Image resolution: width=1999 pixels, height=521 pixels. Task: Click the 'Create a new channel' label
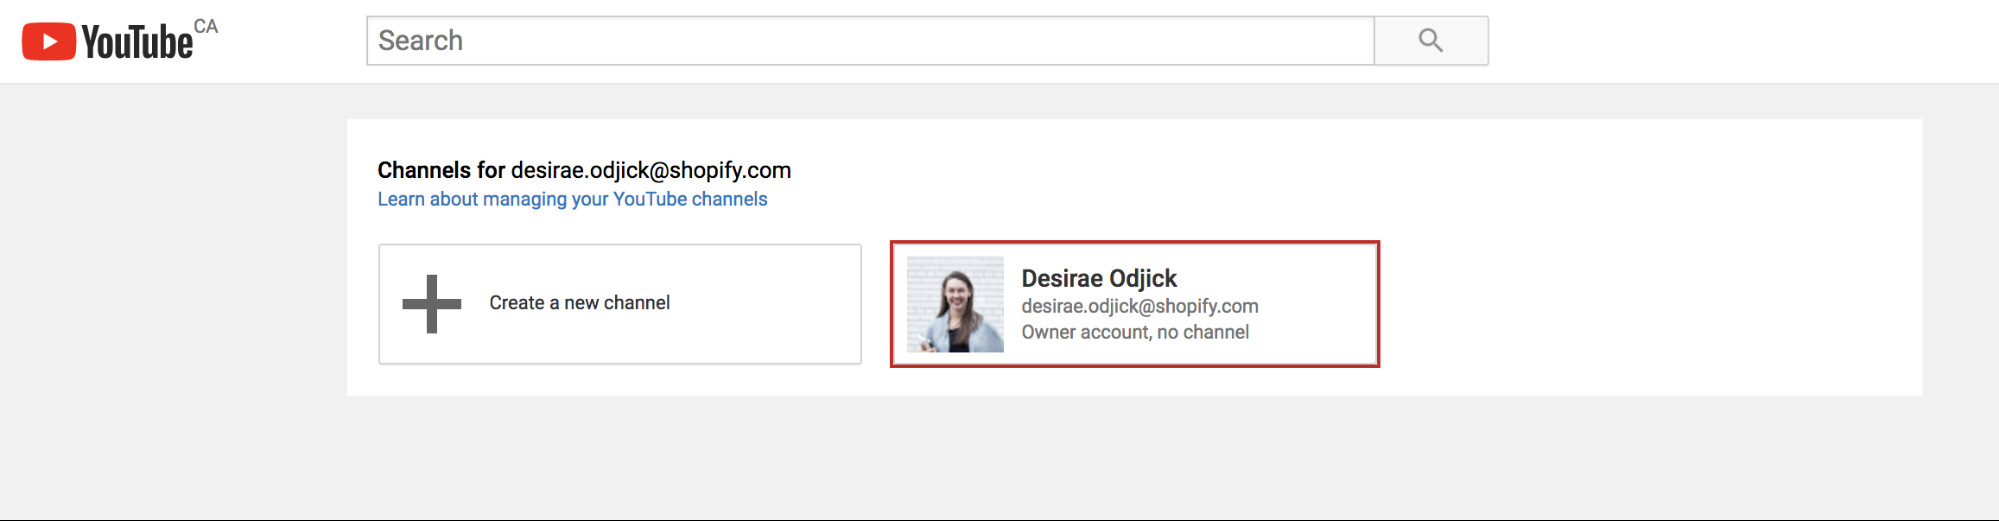click(579, 303)
